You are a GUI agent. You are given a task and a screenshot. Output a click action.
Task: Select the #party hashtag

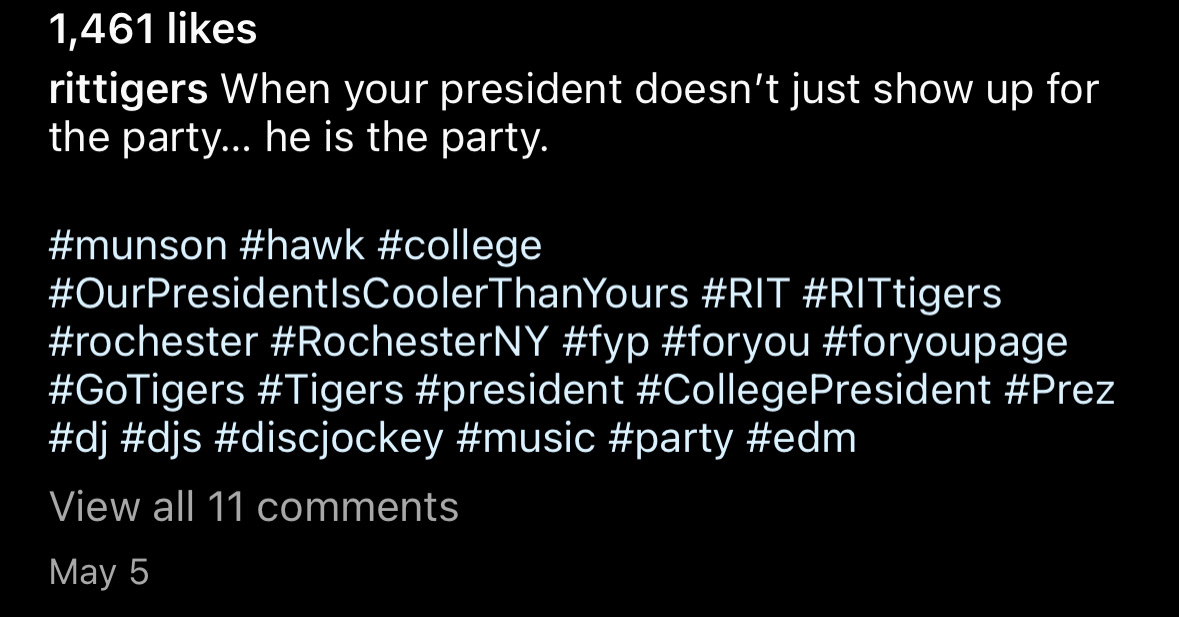pyautogui.click(x=671, y=439)
